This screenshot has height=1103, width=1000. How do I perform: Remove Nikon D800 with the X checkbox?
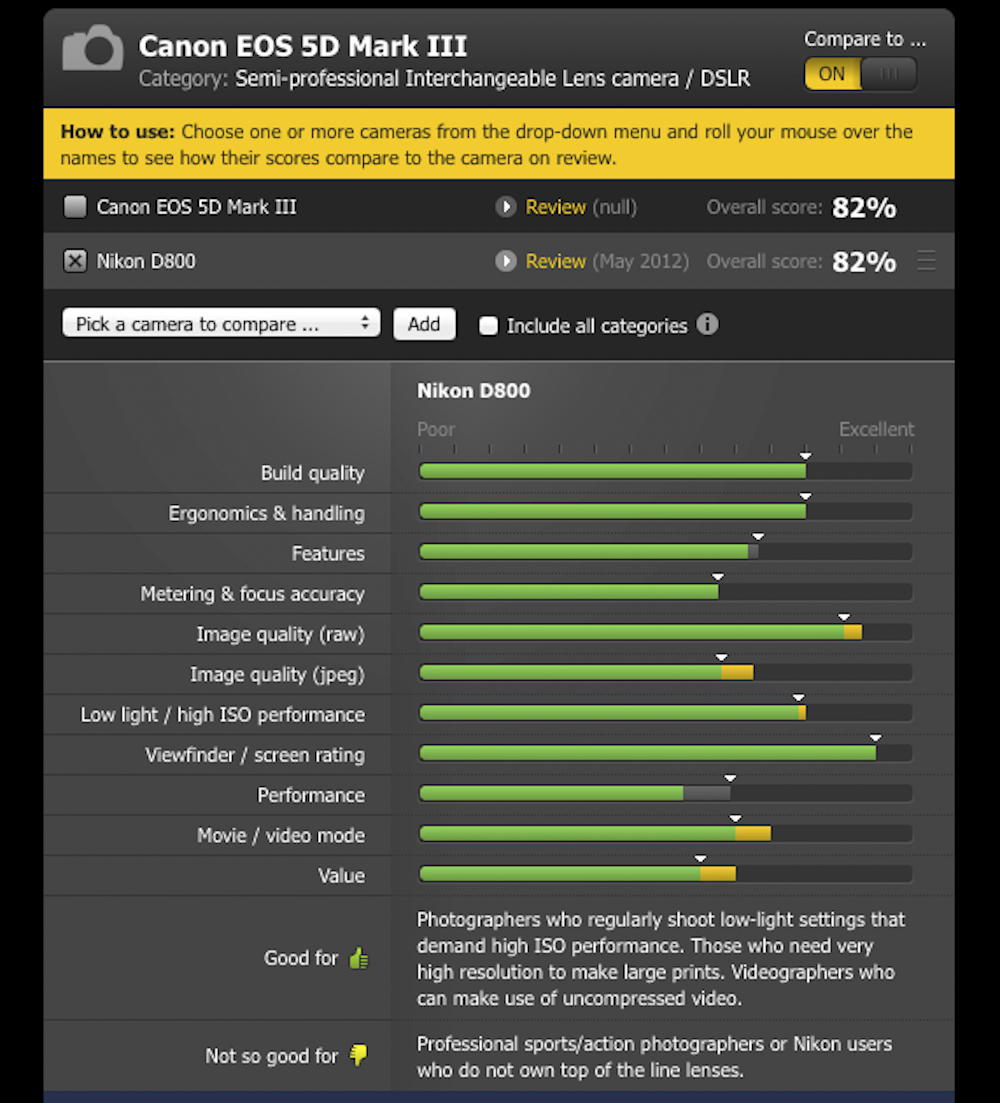point(75,261)
